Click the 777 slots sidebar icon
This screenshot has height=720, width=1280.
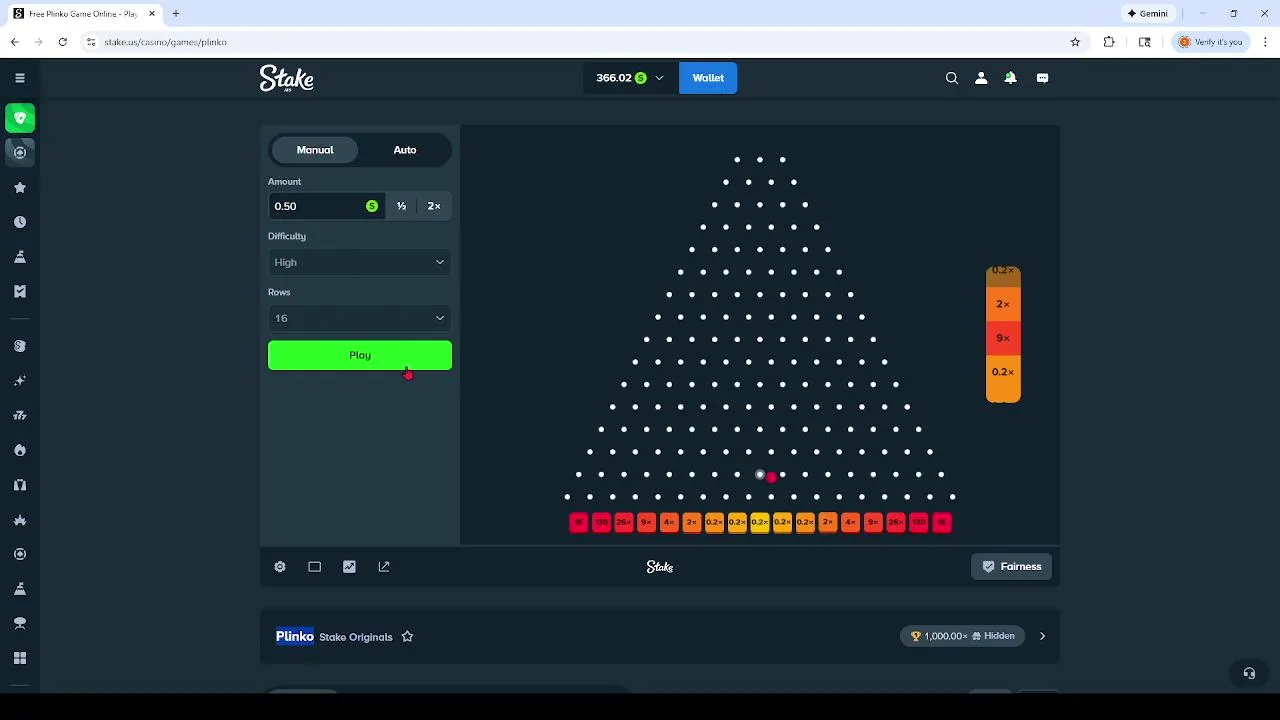point(20,415)
